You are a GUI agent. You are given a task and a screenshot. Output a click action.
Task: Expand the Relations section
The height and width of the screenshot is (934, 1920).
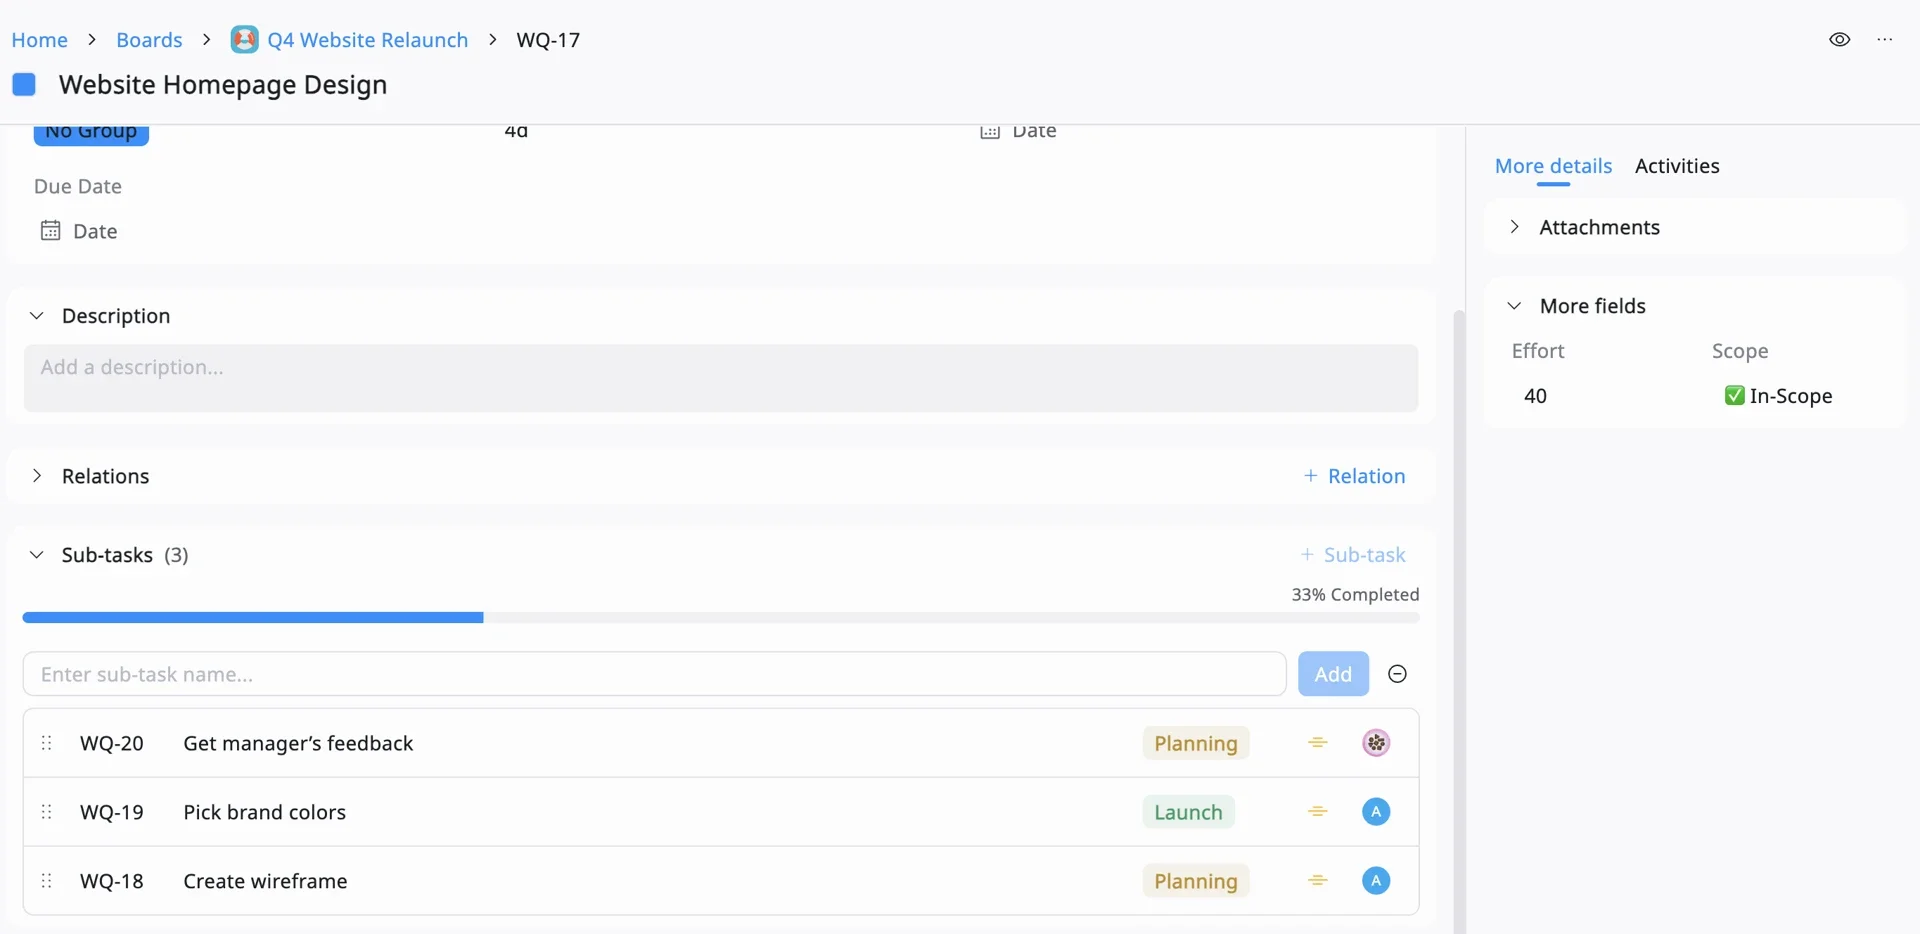pos(37,476)
